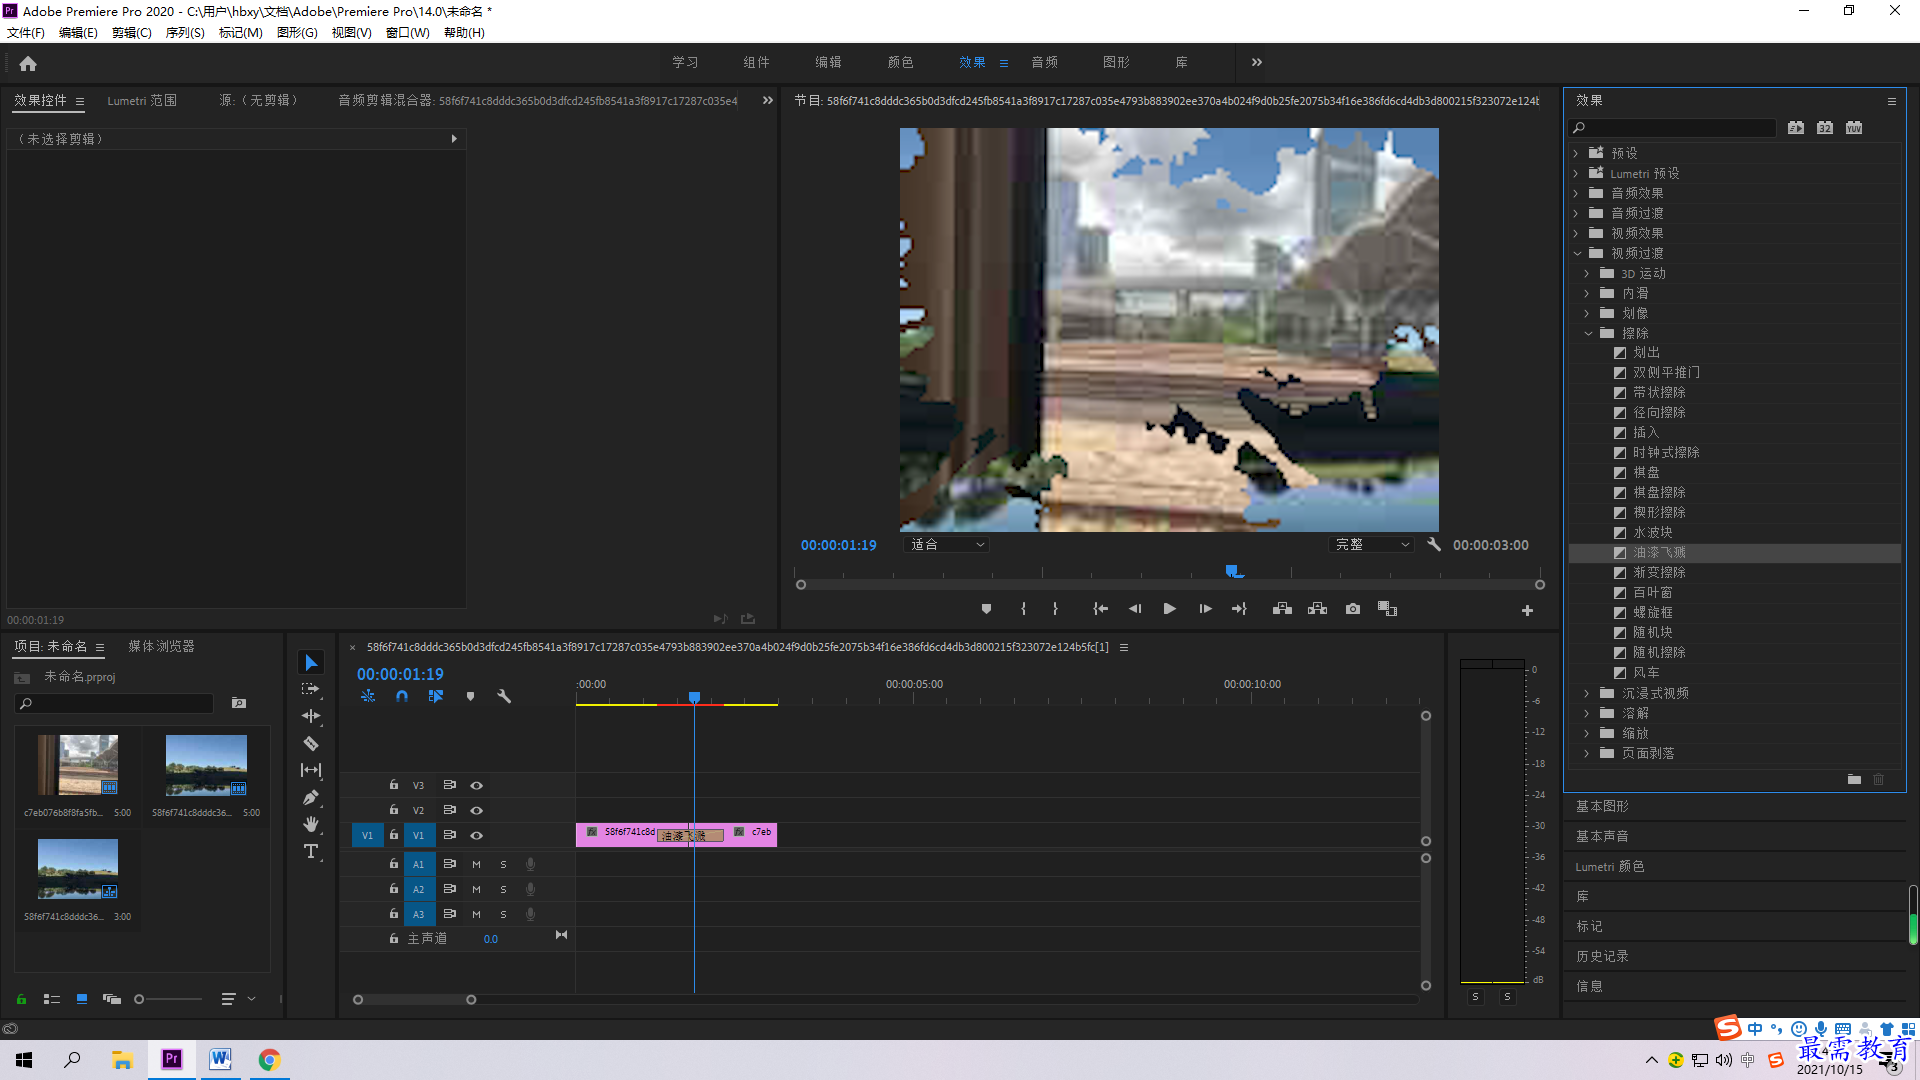This screenshot has height=1080, width=1920.
Task: Collapse the 擦除 folder
Action: point(1588,333)
